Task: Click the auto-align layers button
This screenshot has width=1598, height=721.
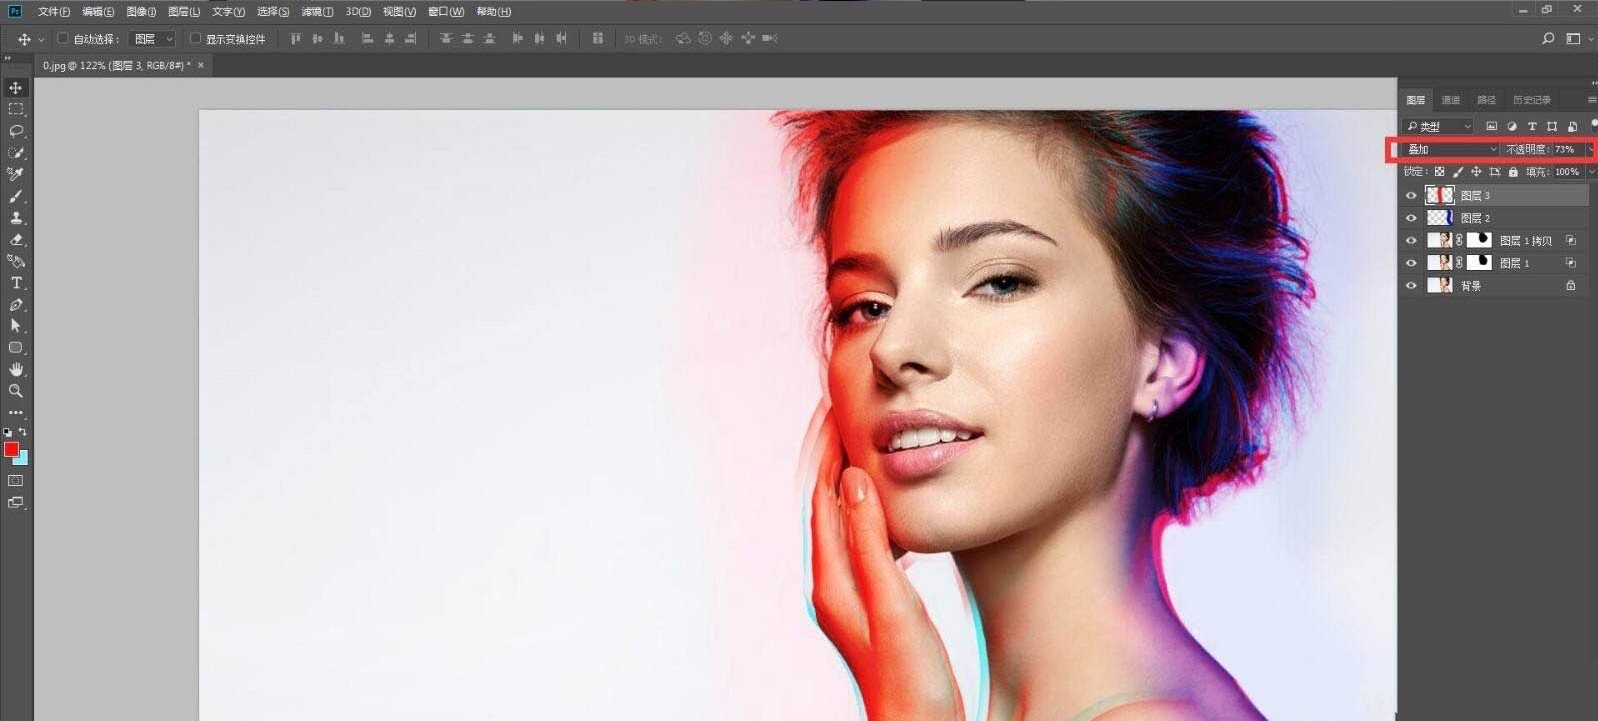Action: [x=598, y=39]
